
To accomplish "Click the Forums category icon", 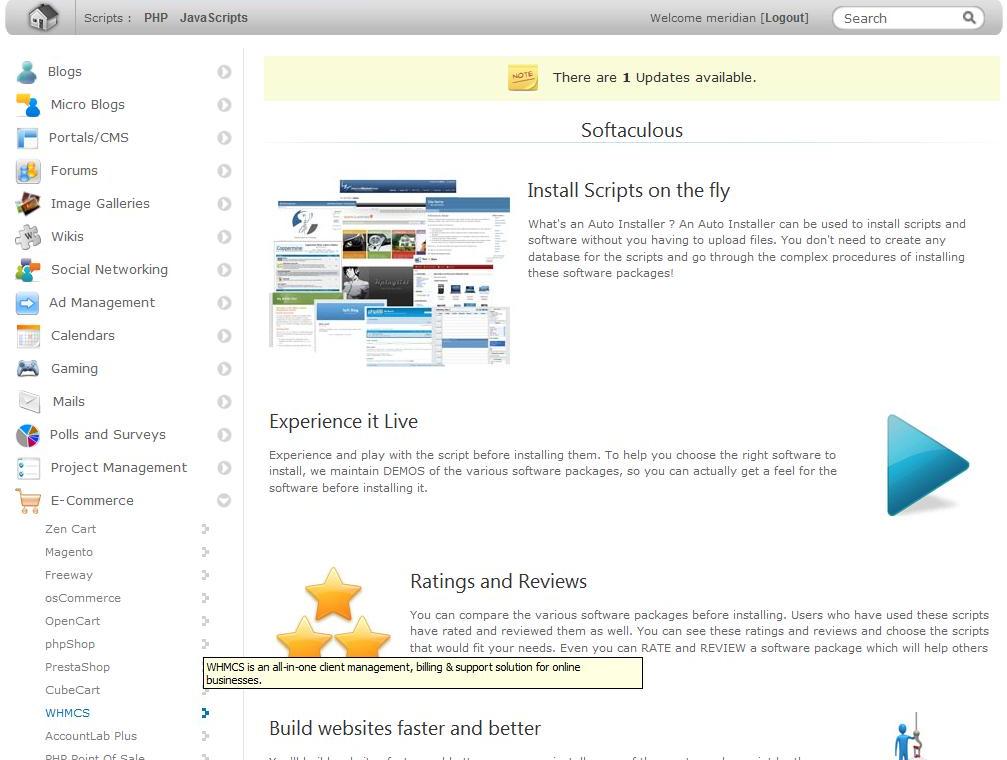I will [28, 171].
